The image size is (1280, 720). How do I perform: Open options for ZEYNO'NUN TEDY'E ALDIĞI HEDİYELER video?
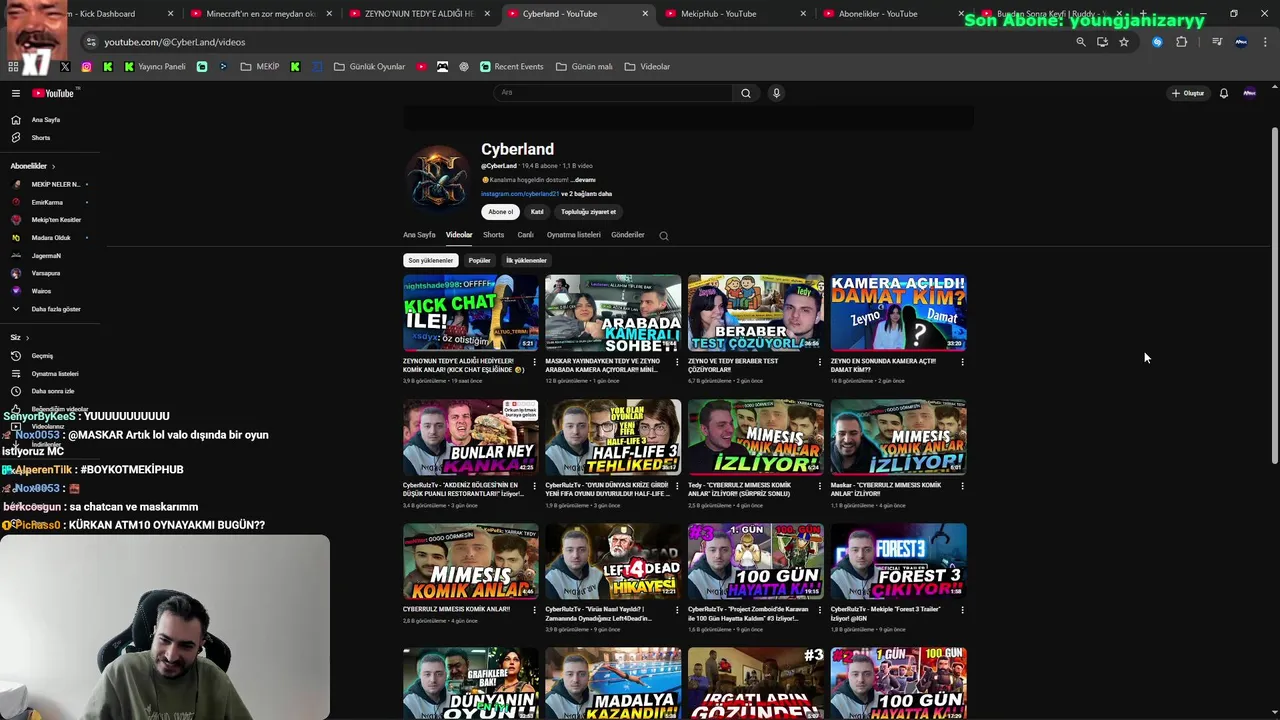[x=534, y=362]
